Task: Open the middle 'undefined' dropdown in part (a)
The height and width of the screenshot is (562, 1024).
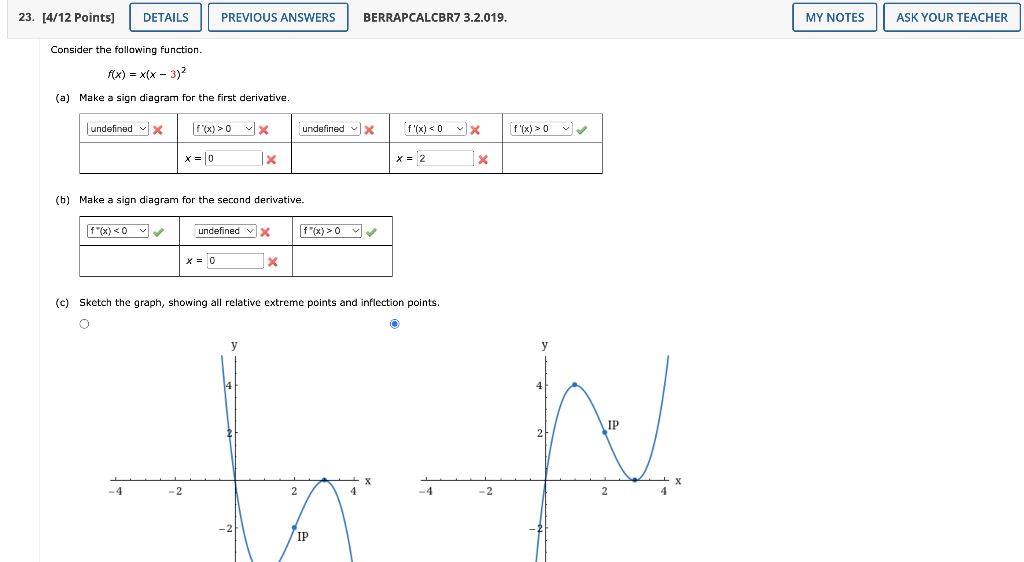Action: coord(330,129)
